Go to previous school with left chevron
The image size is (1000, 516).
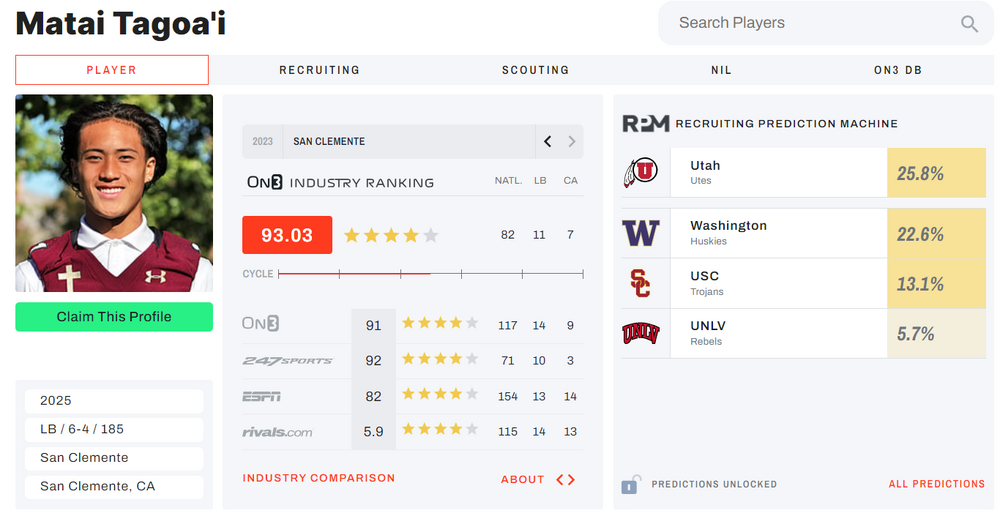point(547,141)
